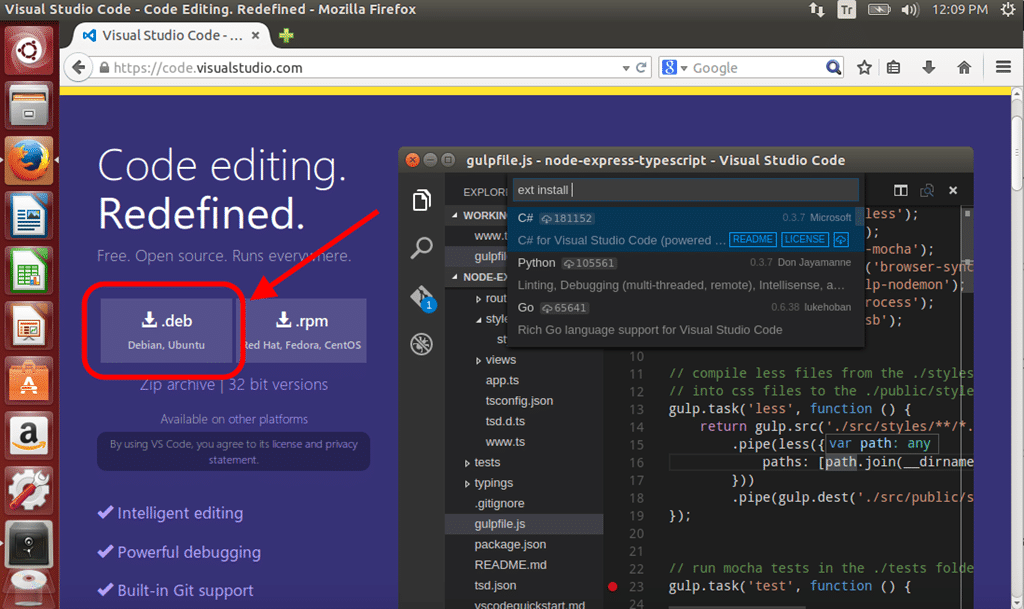The image size is (1024, 609).
Task: Open the Firefox downloads arrow icon
Action: coord(929,67)
